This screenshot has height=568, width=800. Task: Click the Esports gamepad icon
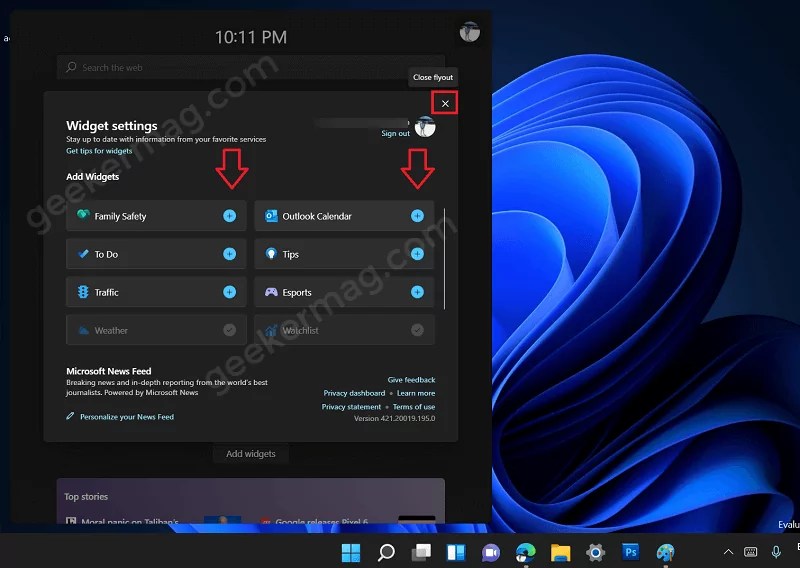pos(271,292)
